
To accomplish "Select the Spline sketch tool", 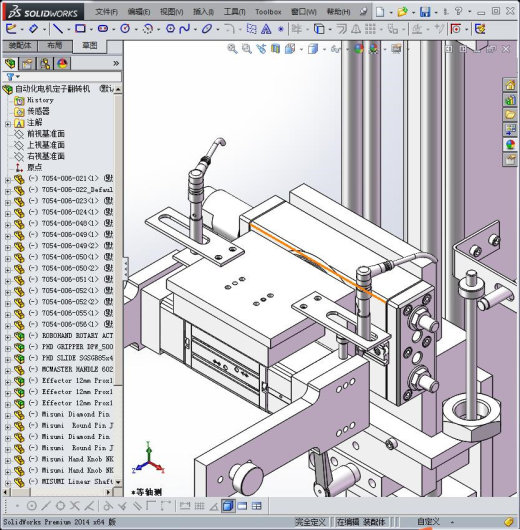I will coord(185,29).
